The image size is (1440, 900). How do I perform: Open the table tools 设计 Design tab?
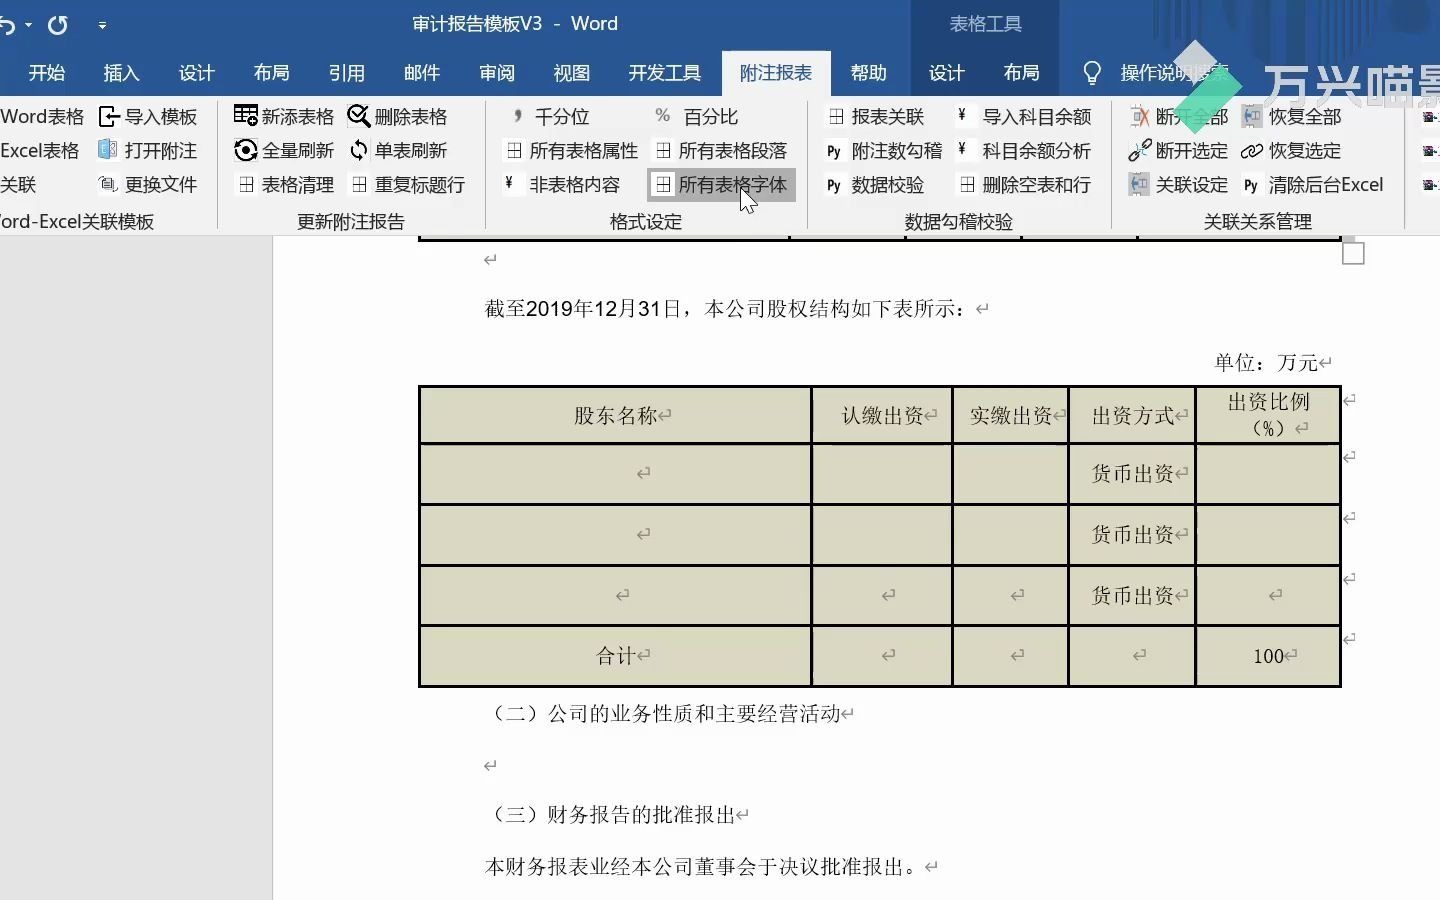pos(947,73)
